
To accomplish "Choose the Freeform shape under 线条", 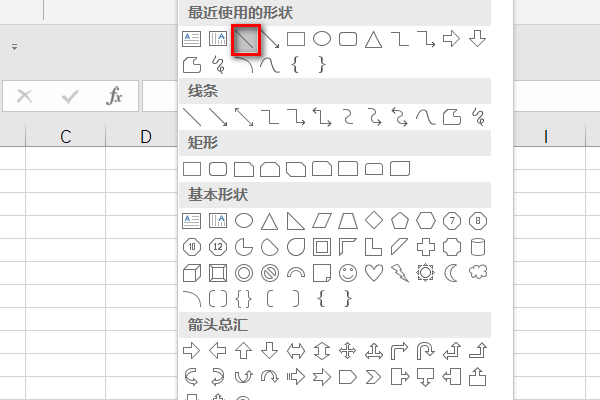I will tap(452, 117).
